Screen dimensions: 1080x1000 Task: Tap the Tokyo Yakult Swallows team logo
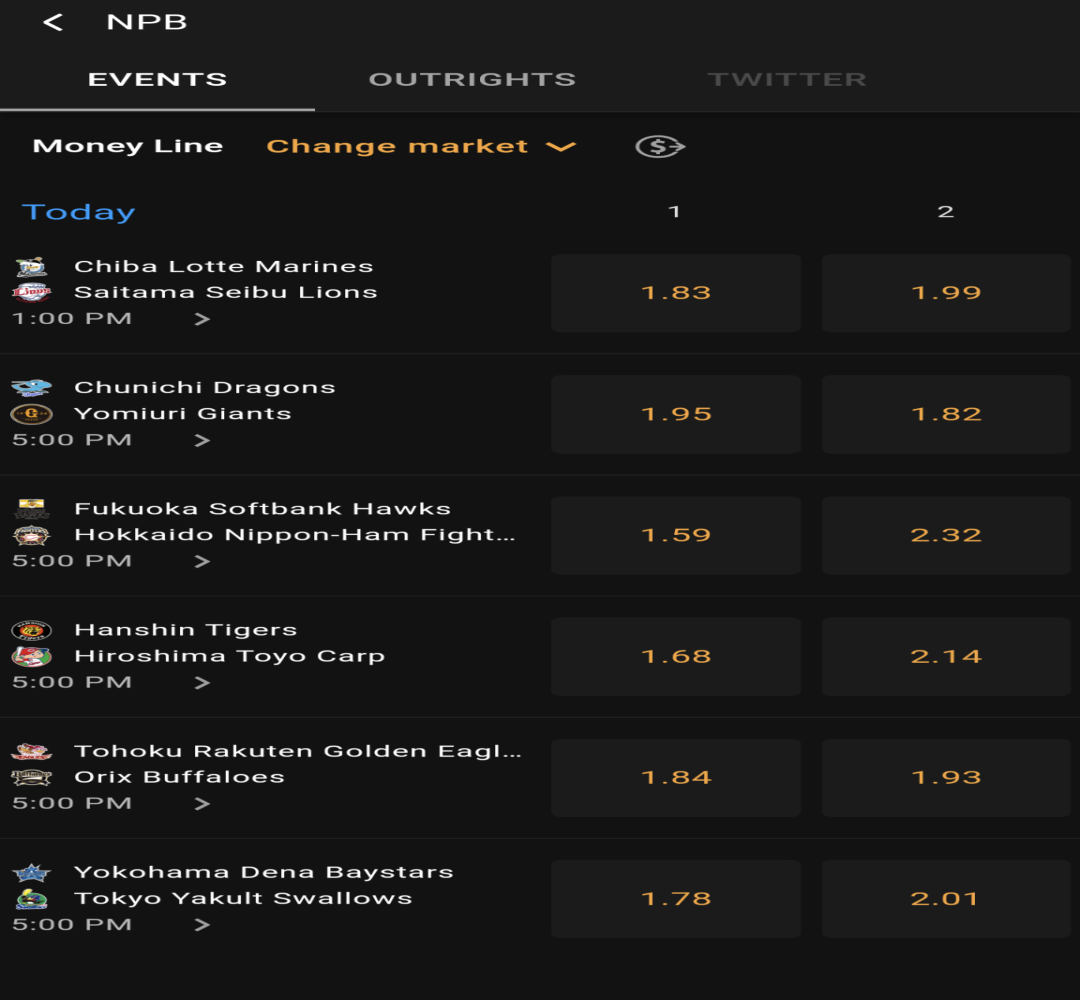(32, 899)
